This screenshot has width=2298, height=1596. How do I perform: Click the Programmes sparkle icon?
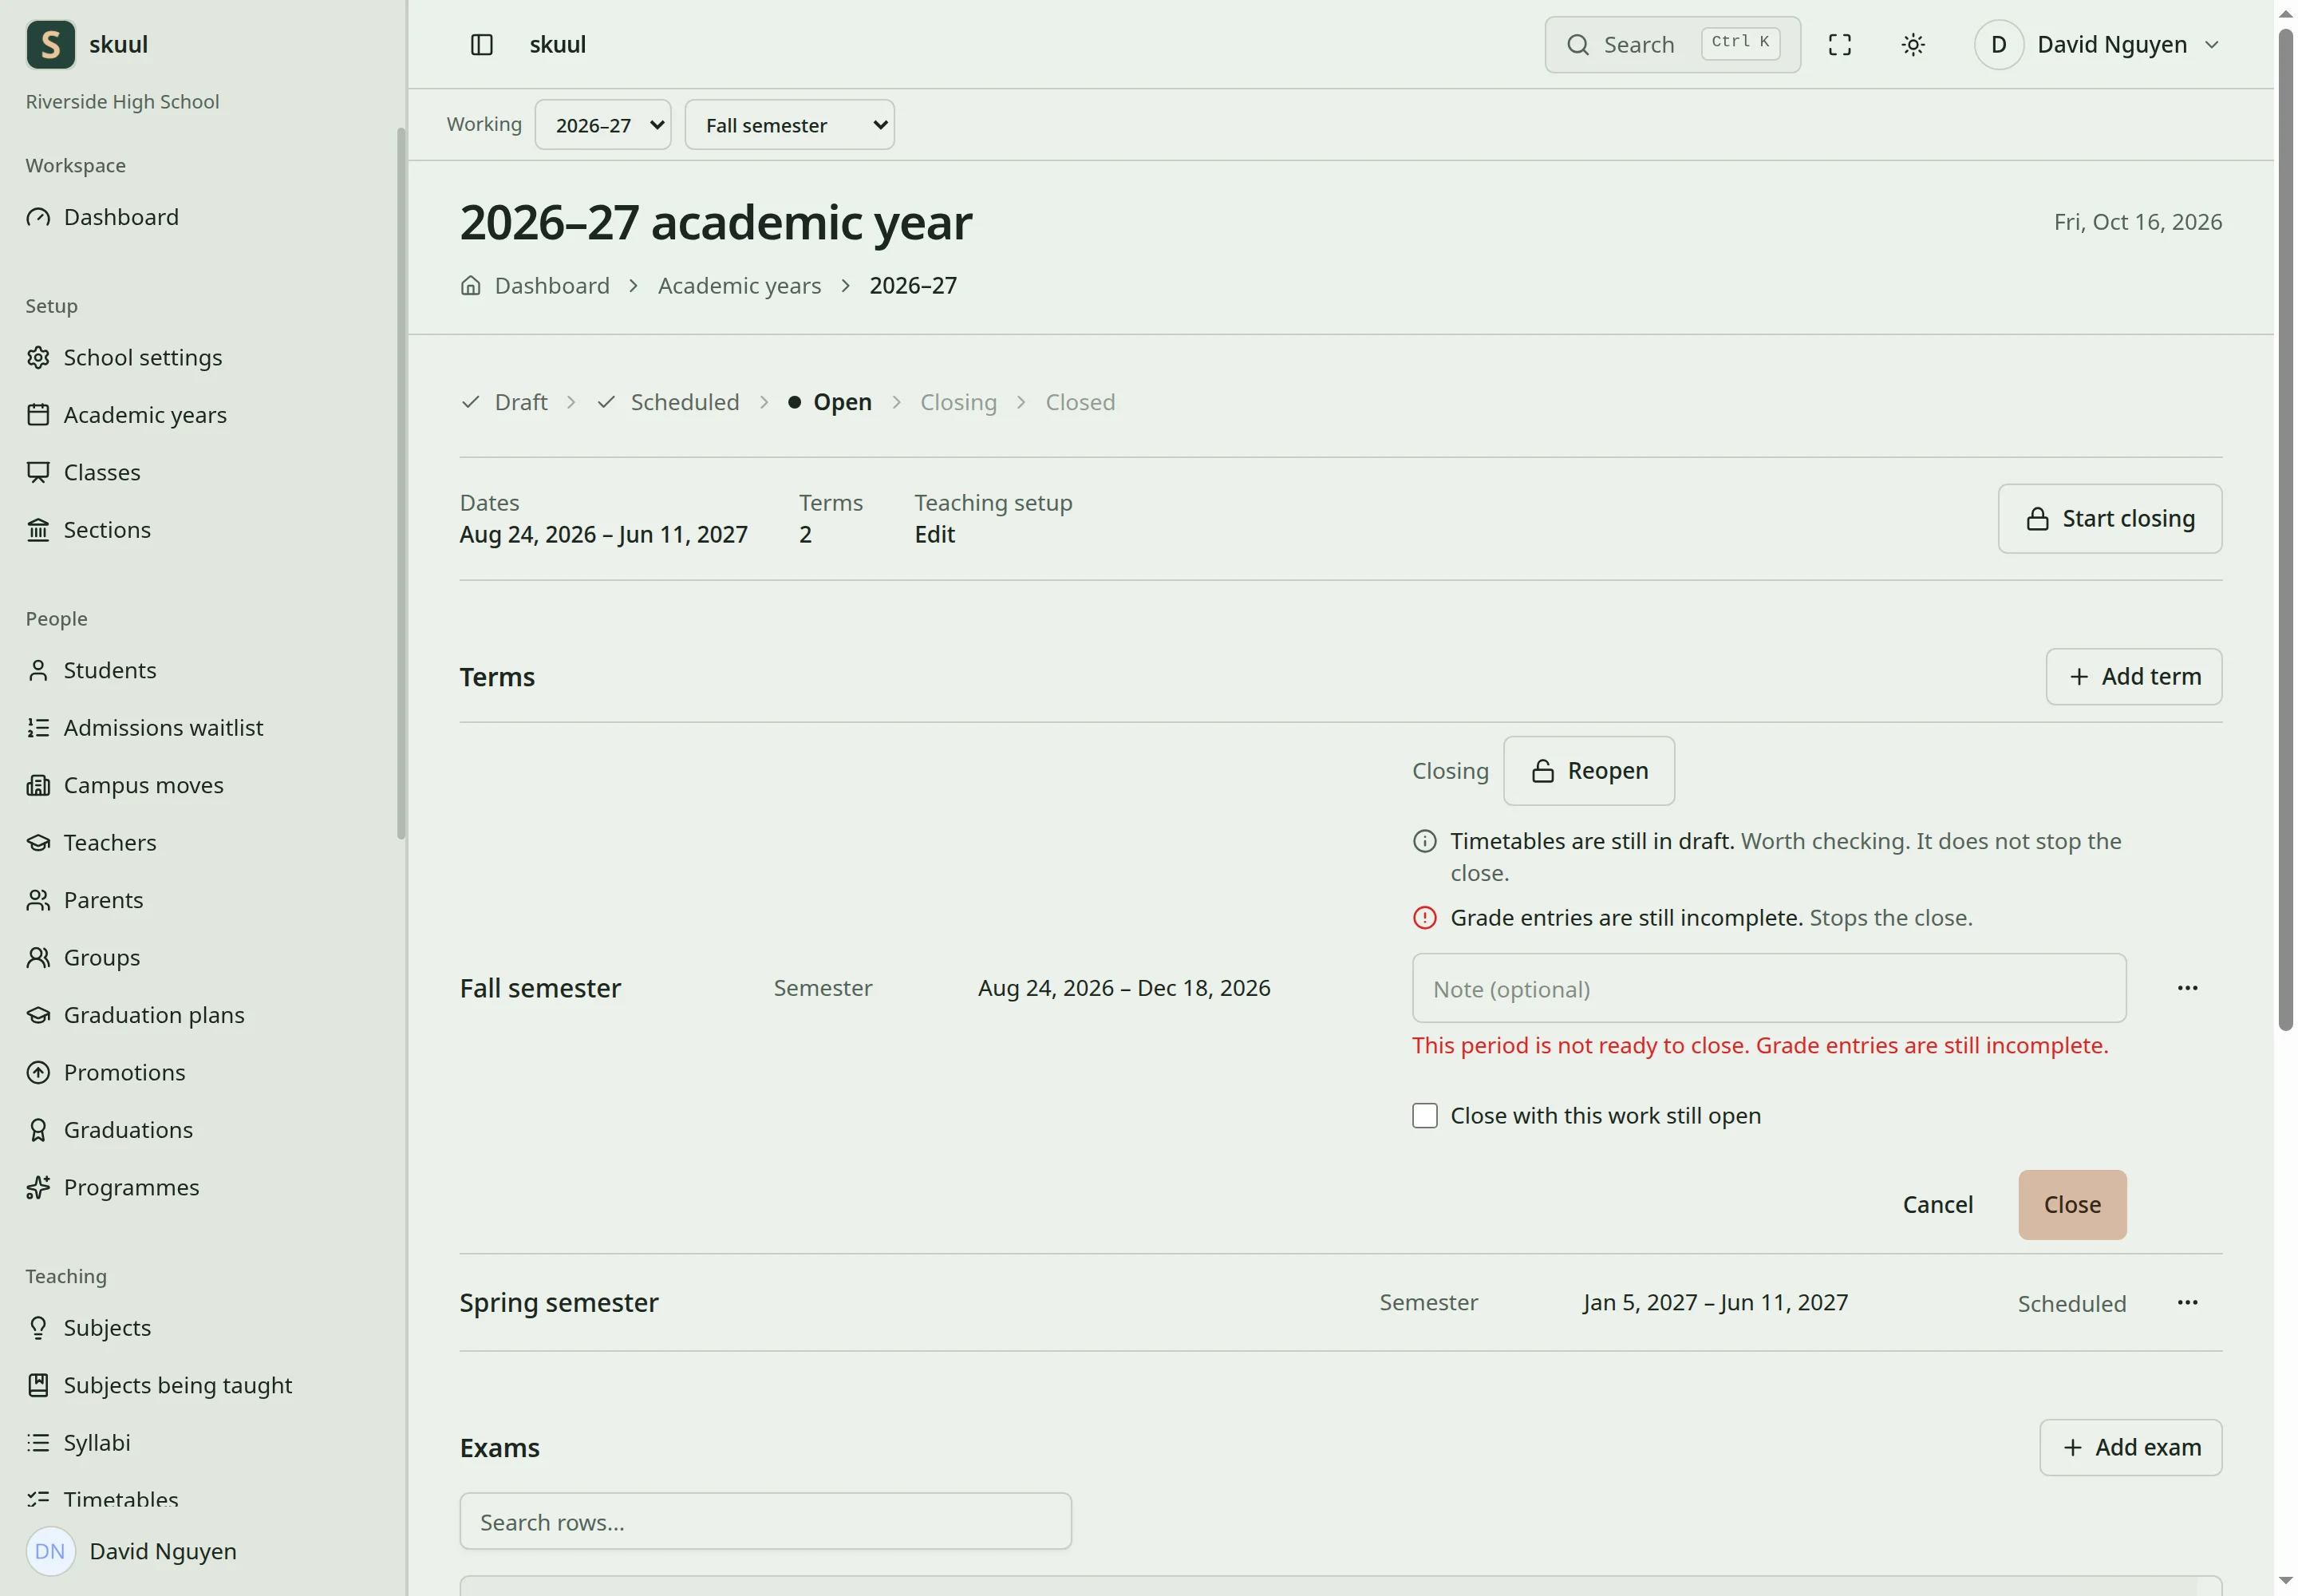pos(38,1187)
